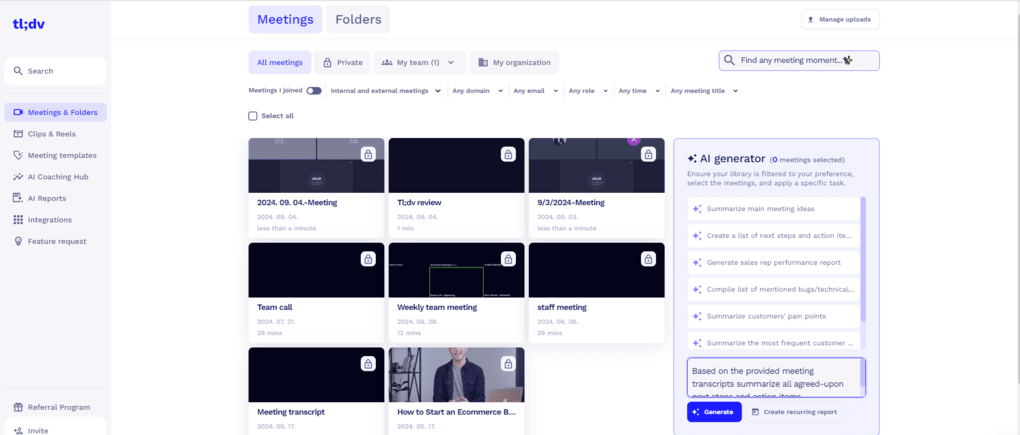The width and height of the screenshot is (1020, 435).
Task: Expand the My team (1) dropdown
Action: point(419,63)
